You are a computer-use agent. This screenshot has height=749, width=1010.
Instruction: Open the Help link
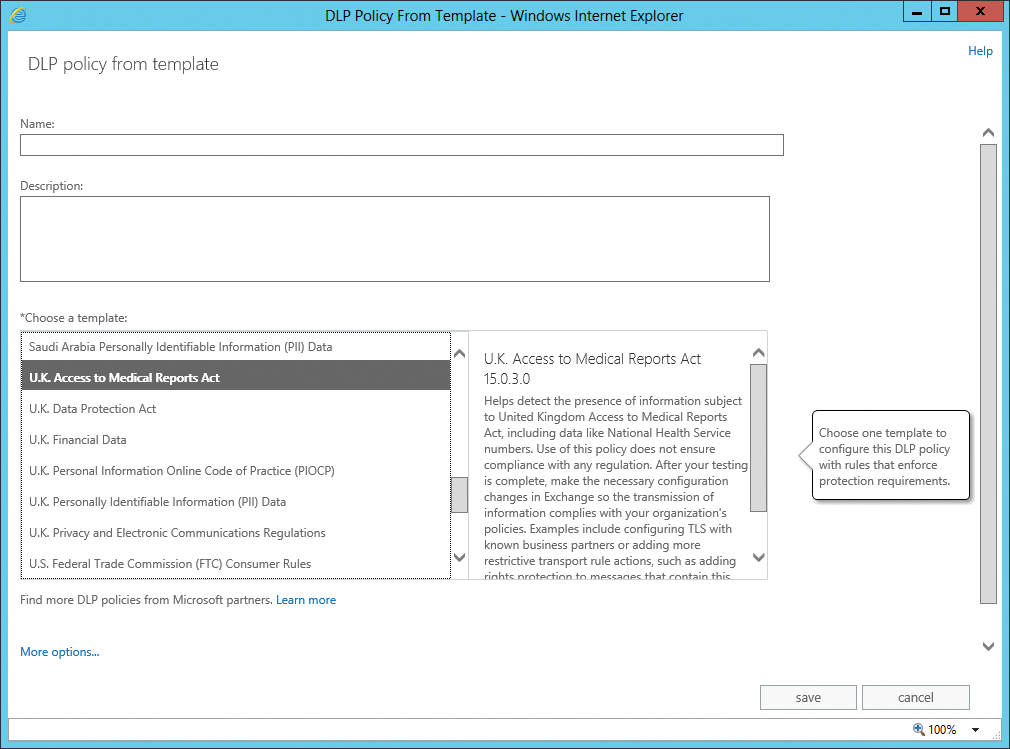click(x=980, y=51)
